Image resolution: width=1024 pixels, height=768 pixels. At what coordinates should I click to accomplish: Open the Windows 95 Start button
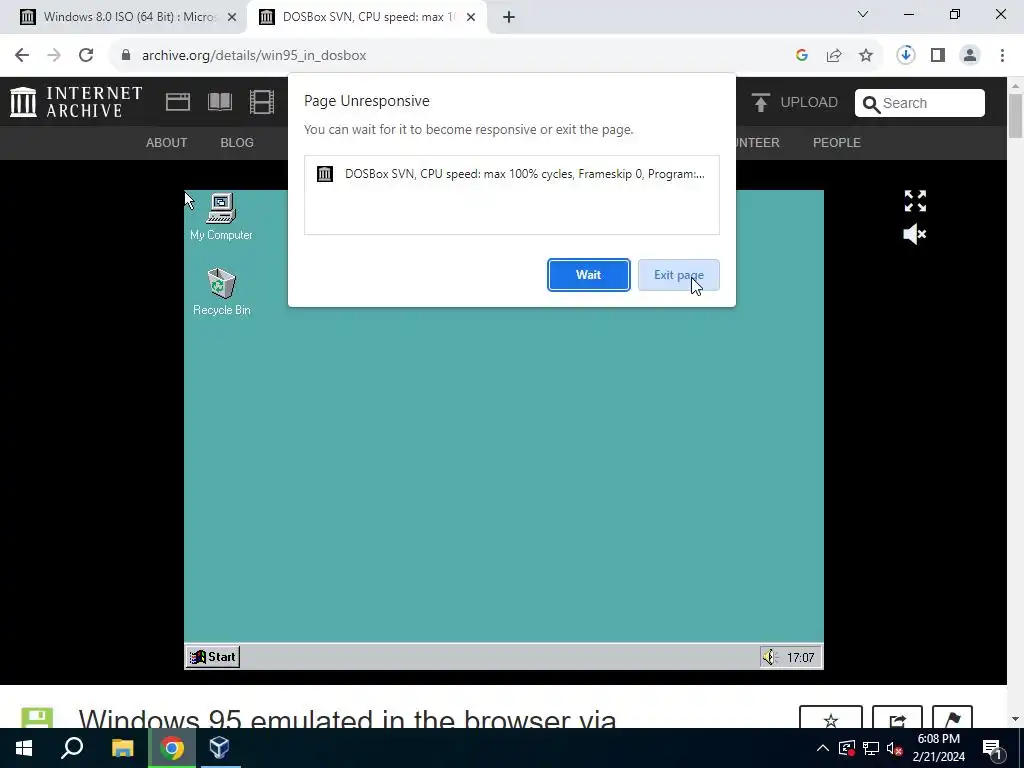point(213,657)
